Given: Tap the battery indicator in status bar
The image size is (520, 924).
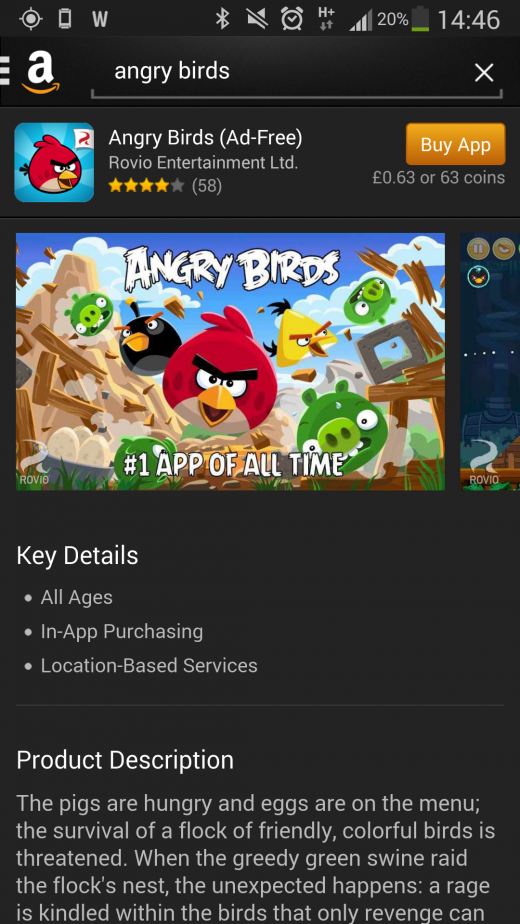Looking at the screenshot, I should (x=420, y=19).
